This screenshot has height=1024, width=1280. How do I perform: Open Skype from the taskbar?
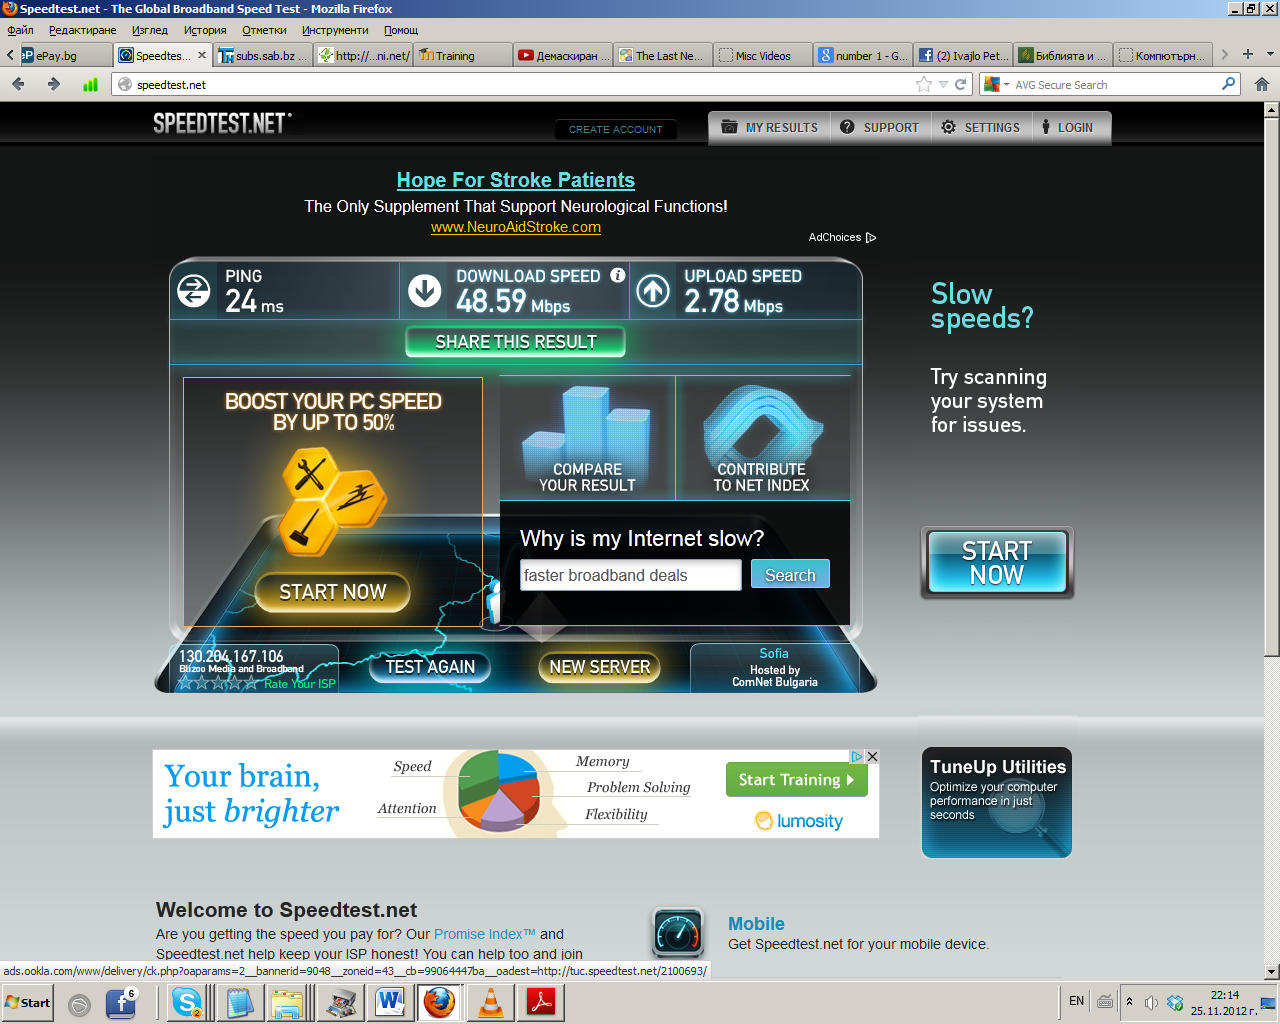tap(187, 1002)
